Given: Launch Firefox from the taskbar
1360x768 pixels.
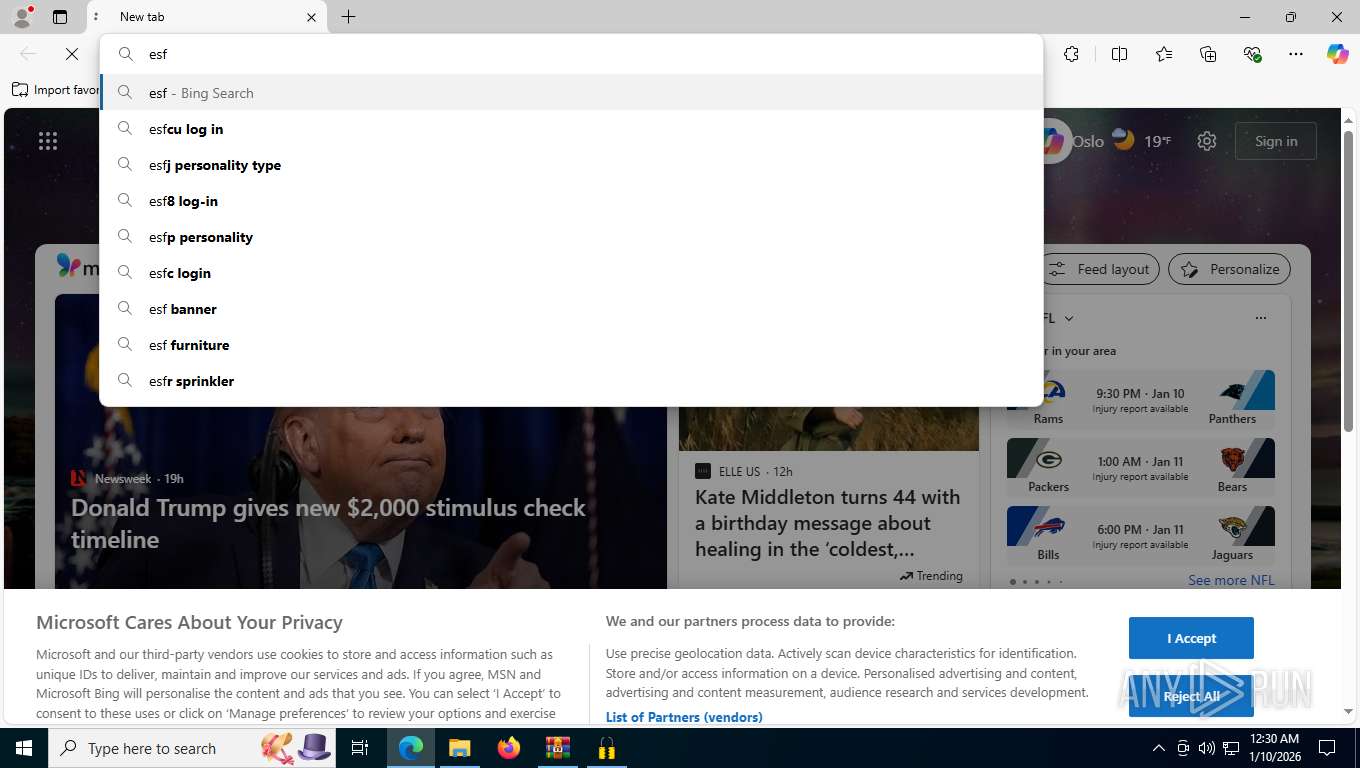Looking at the screenshot, I should coord(509,748).
